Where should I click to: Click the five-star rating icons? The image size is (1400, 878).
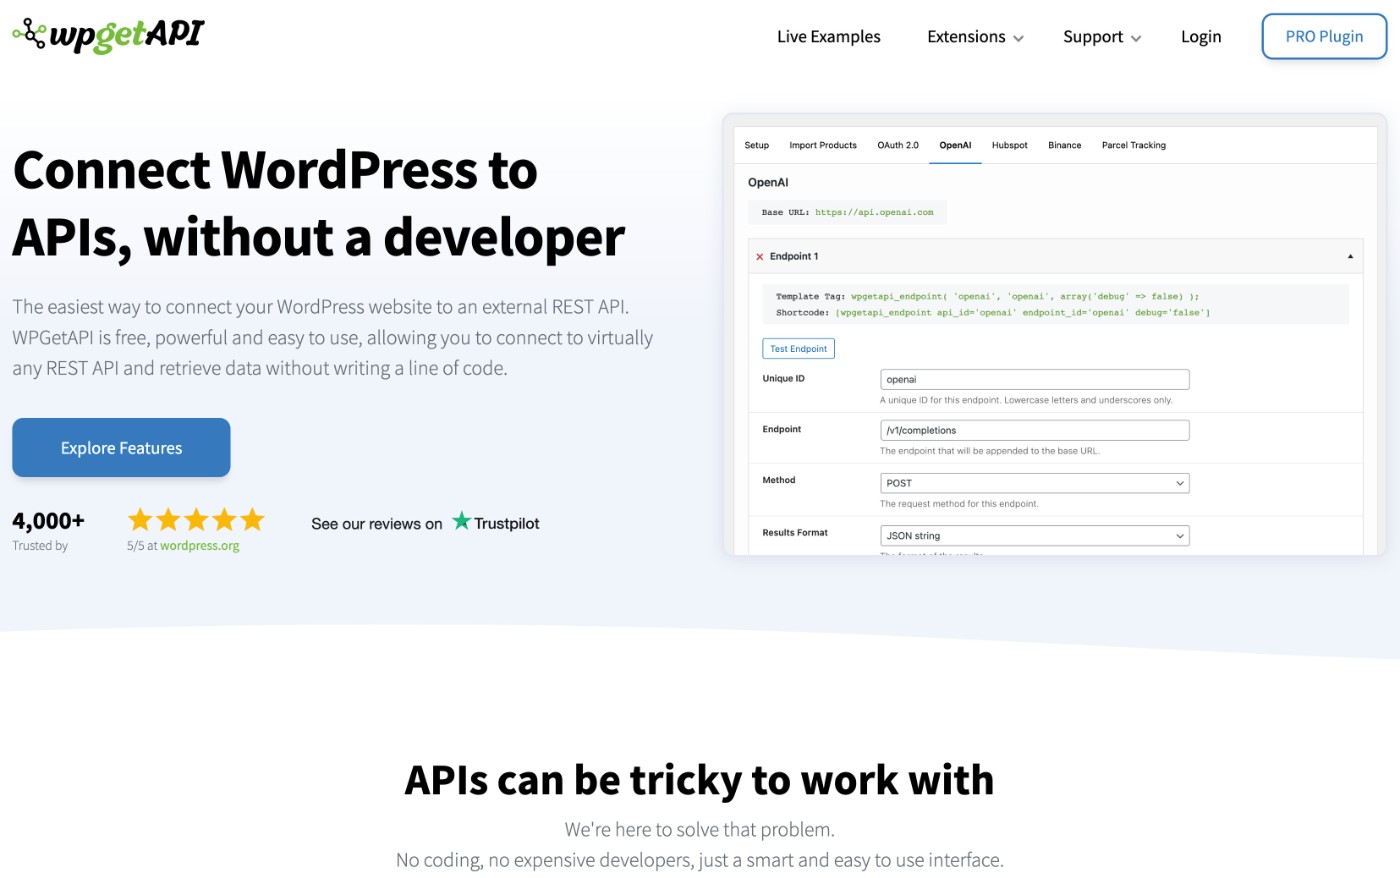196,519
